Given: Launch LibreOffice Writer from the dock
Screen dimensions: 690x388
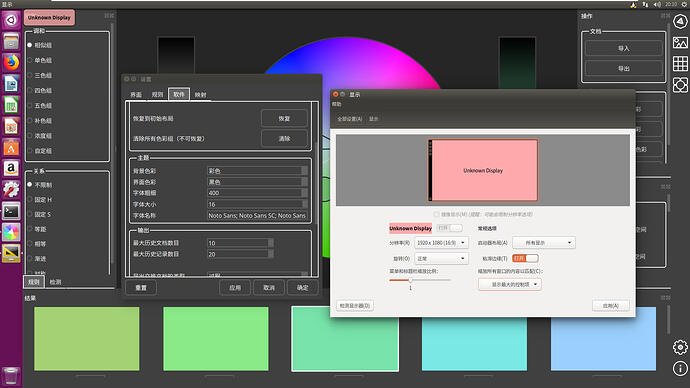Looking at the screenshot, I should coord(11,84).
